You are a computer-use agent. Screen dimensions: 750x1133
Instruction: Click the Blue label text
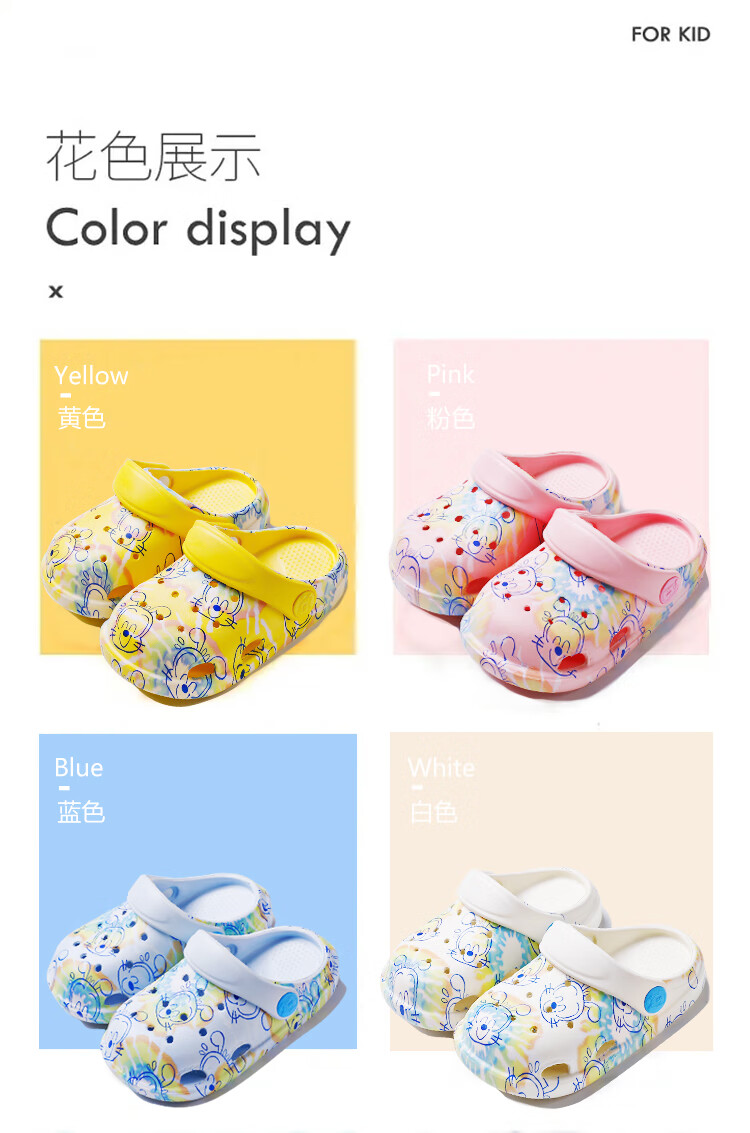click(79, 767)
